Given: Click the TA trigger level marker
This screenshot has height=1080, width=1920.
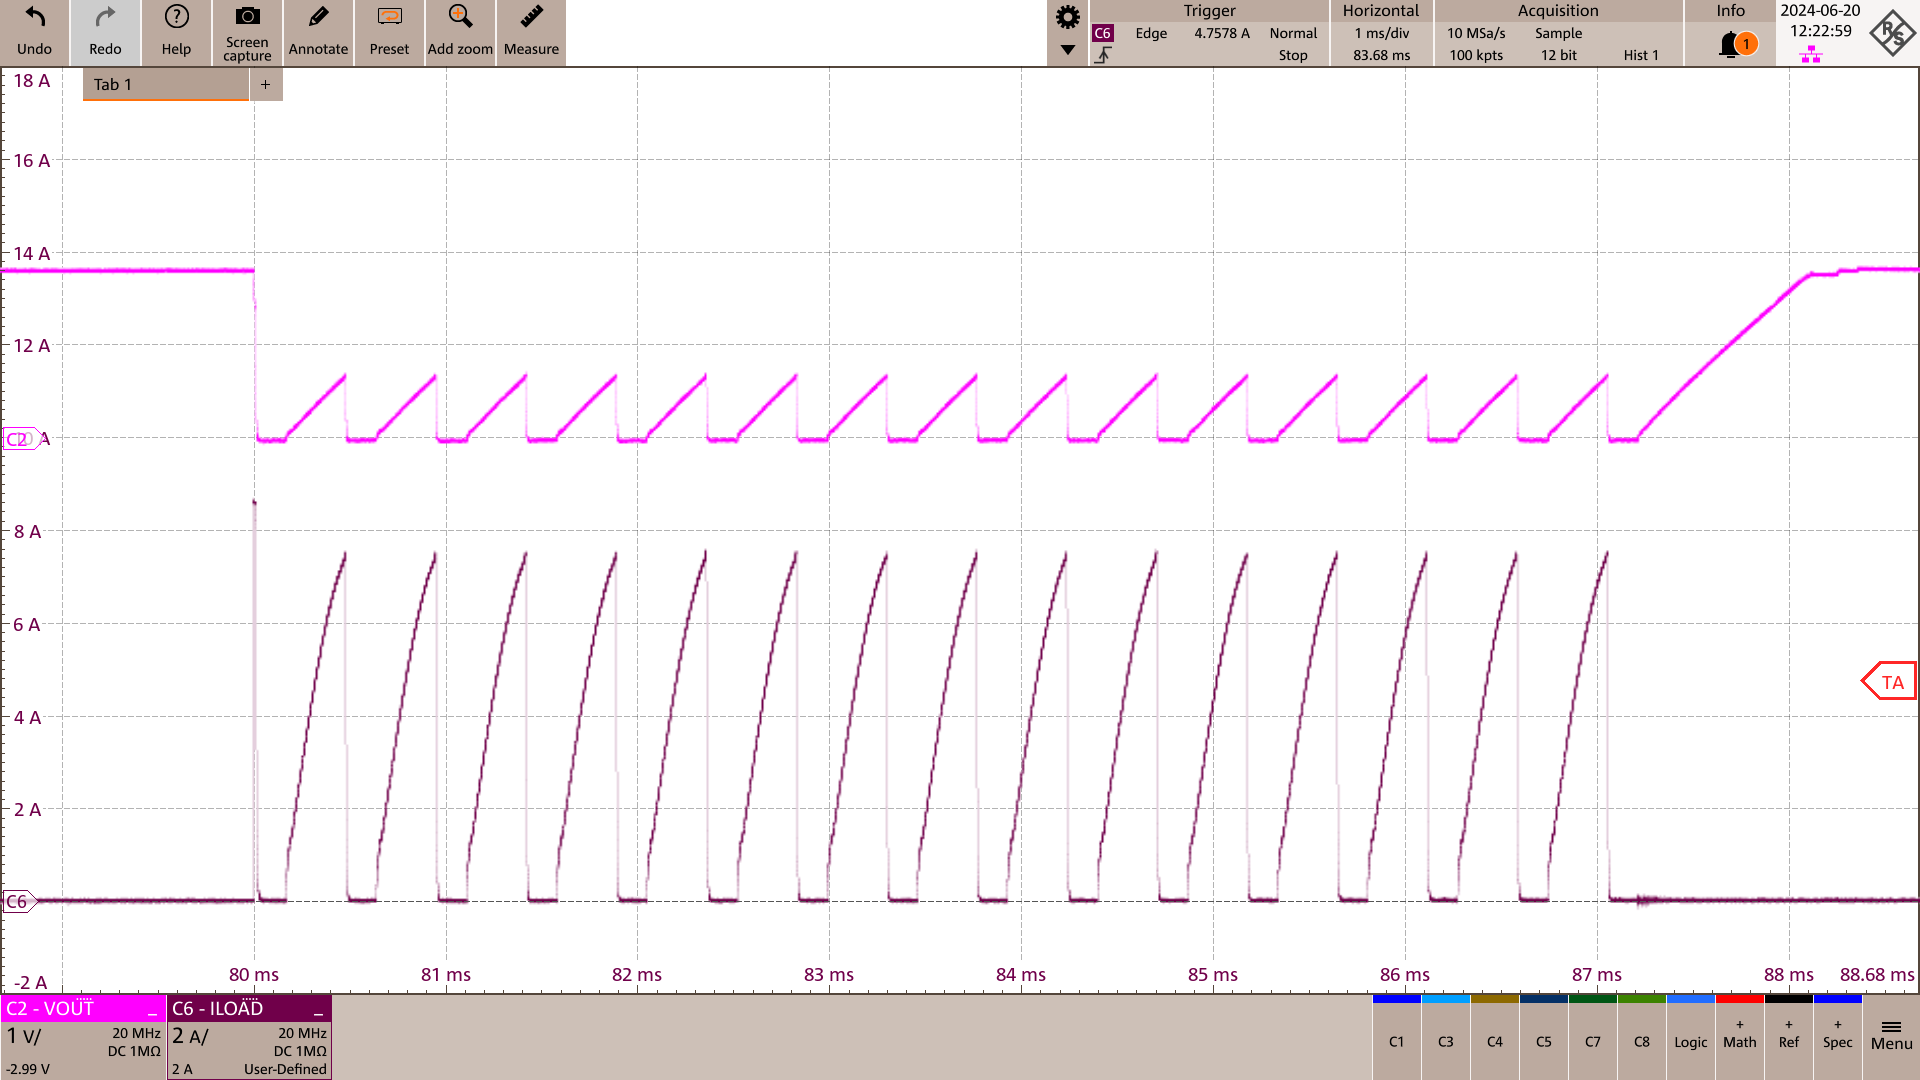Looking at the screenshot, I should pos(1889,682).
